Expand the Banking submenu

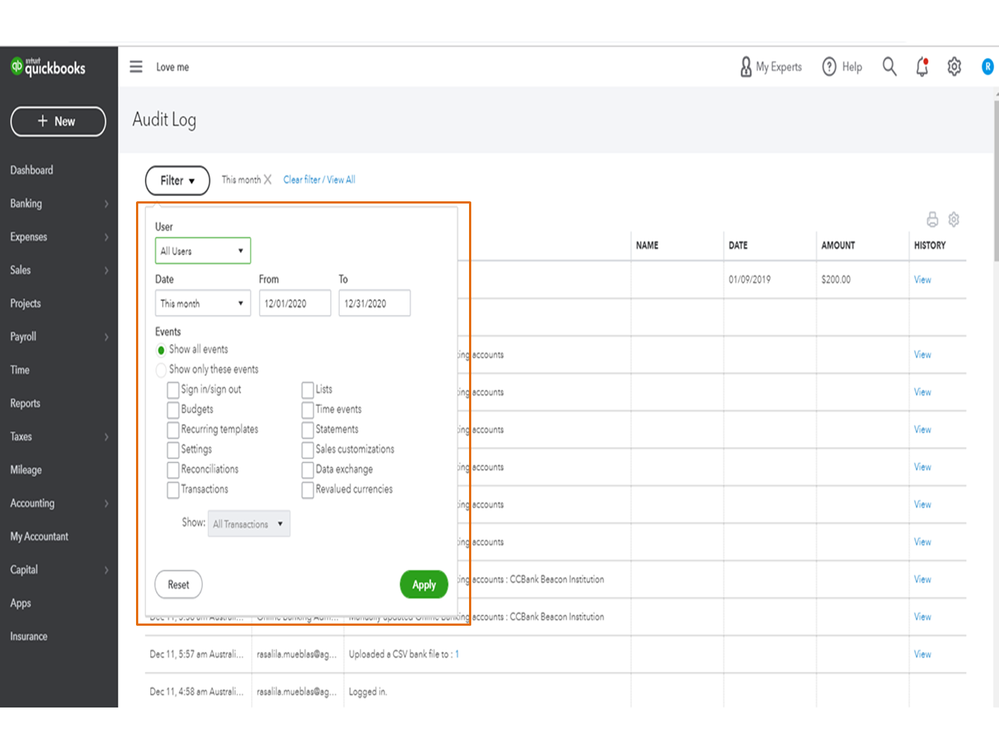click(x=106, y=204)
